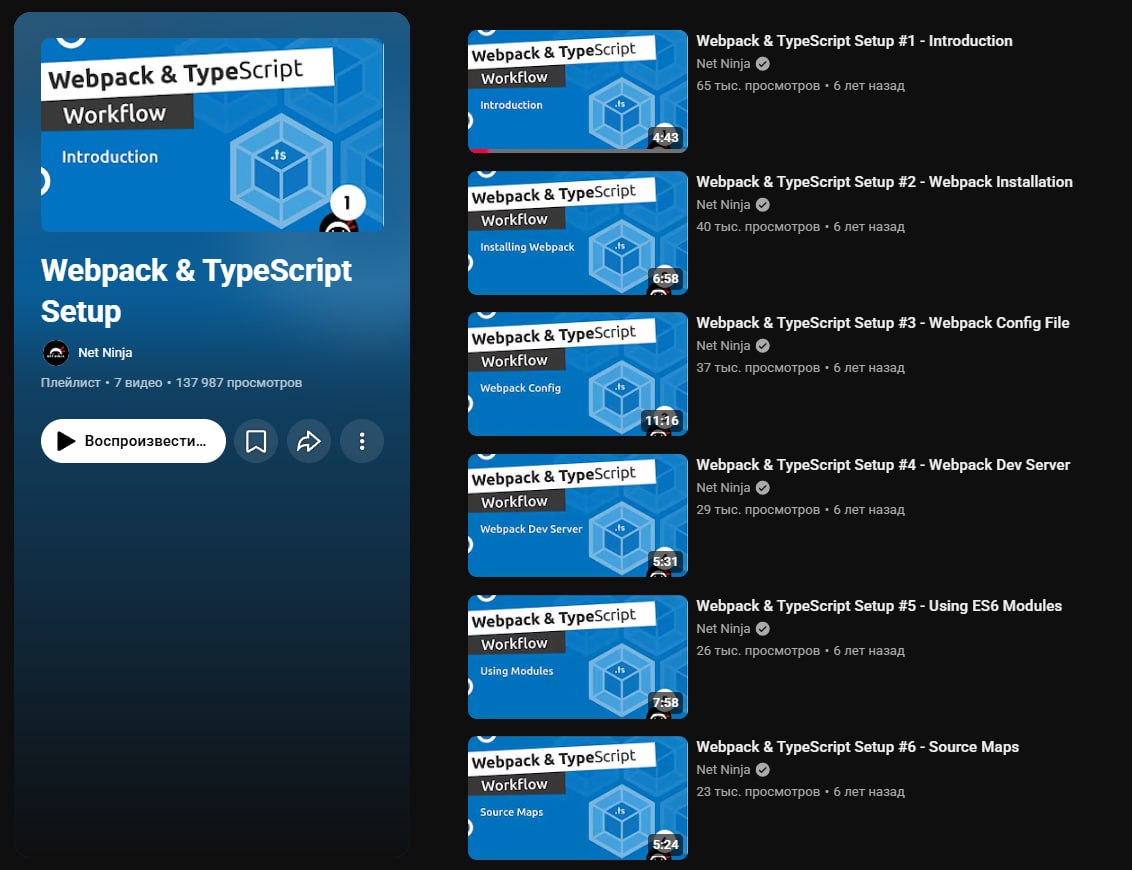This screenshot has height=870, width=1132.
Task: Click the 11:16 duration badge
Action: click(662, 420)
